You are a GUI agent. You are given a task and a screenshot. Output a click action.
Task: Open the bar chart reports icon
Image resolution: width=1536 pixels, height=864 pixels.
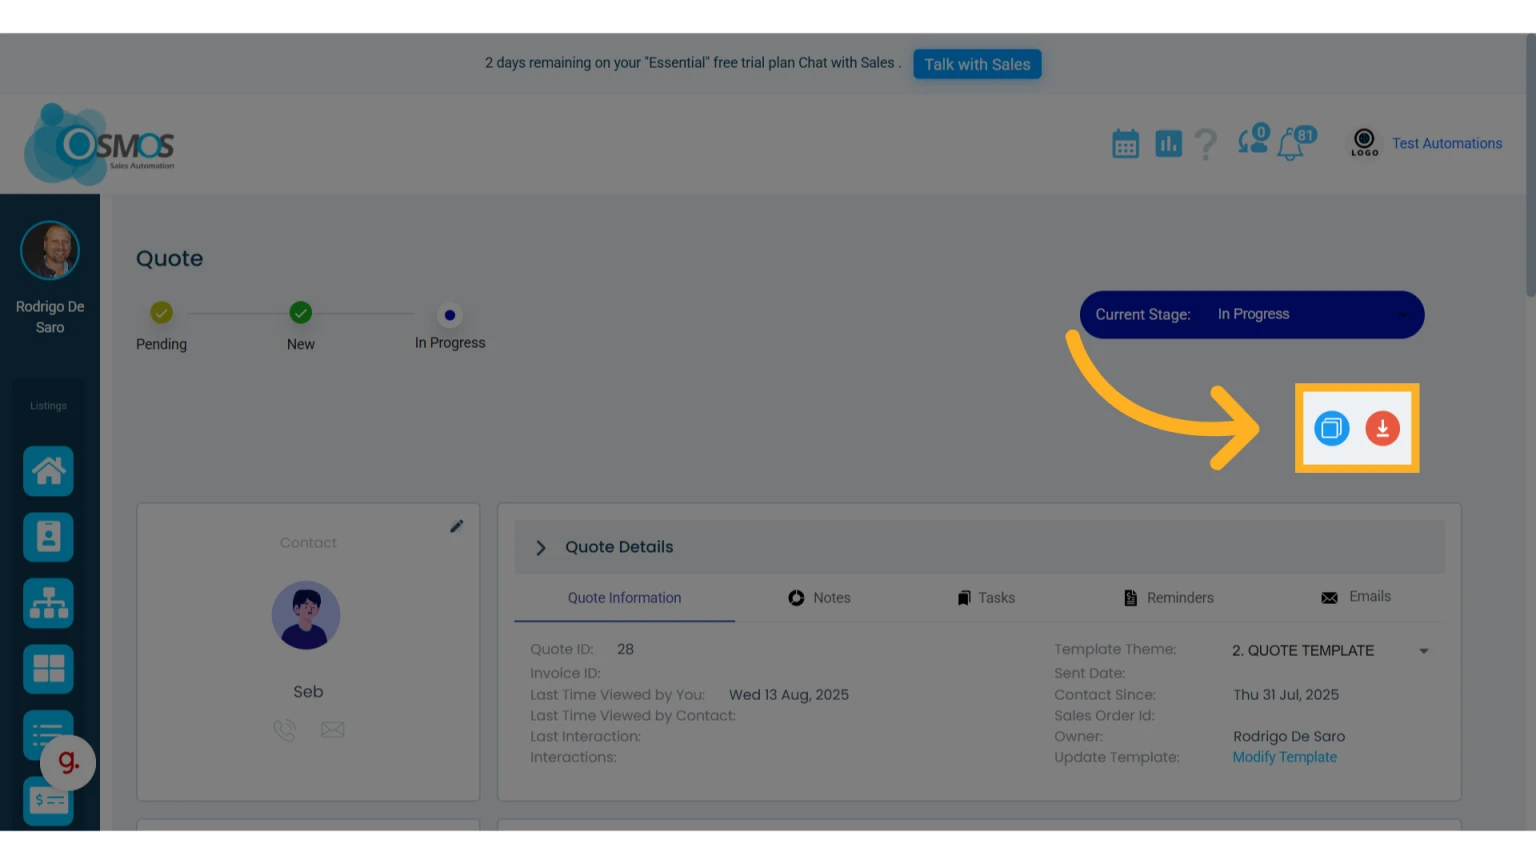click(1168, 144)
